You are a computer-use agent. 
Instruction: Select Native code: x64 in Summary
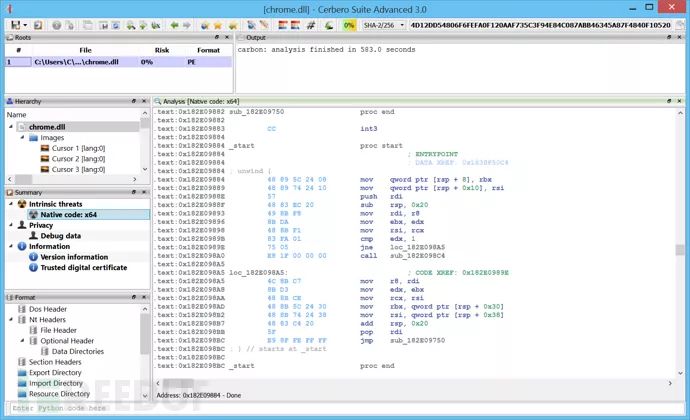pyautogui.click(x=68, y=214)
